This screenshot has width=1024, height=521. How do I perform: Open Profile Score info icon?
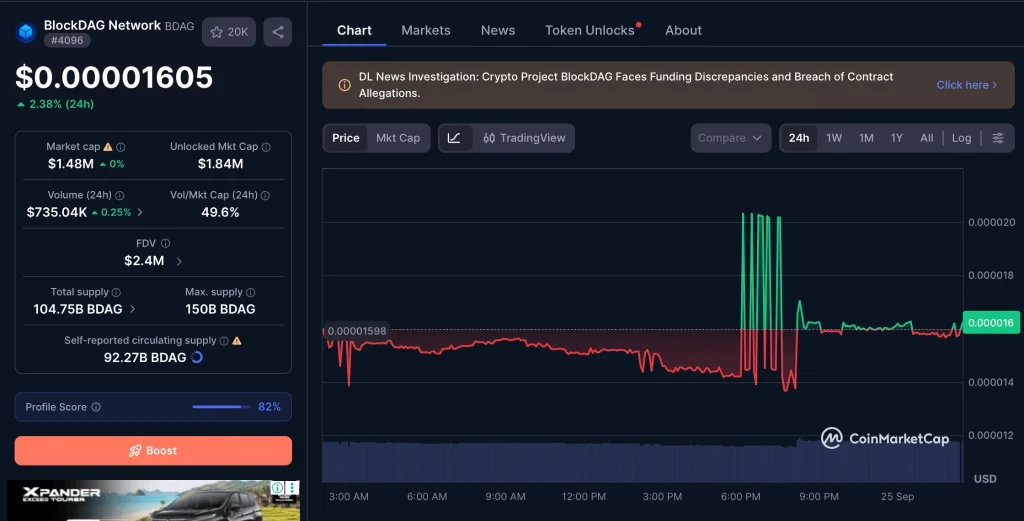(x=96, y=407)
